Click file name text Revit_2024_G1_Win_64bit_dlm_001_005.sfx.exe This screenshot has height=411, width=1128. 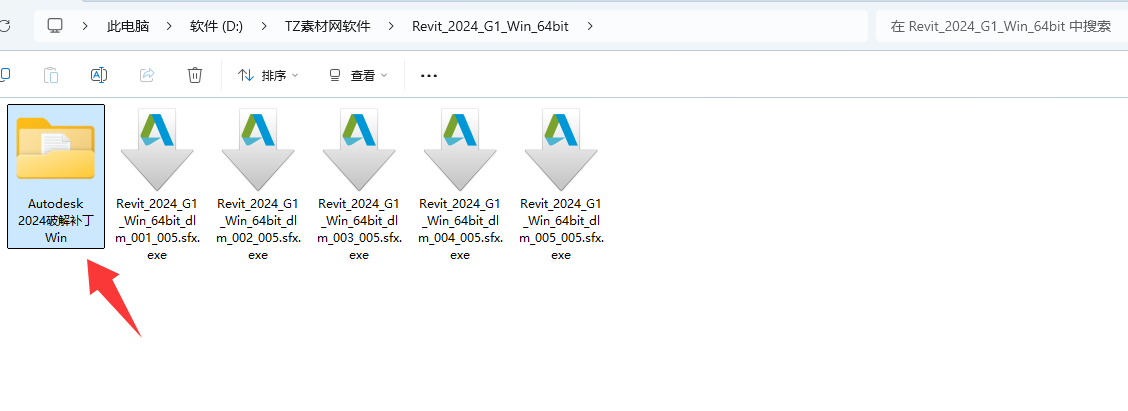click(157, 229)
